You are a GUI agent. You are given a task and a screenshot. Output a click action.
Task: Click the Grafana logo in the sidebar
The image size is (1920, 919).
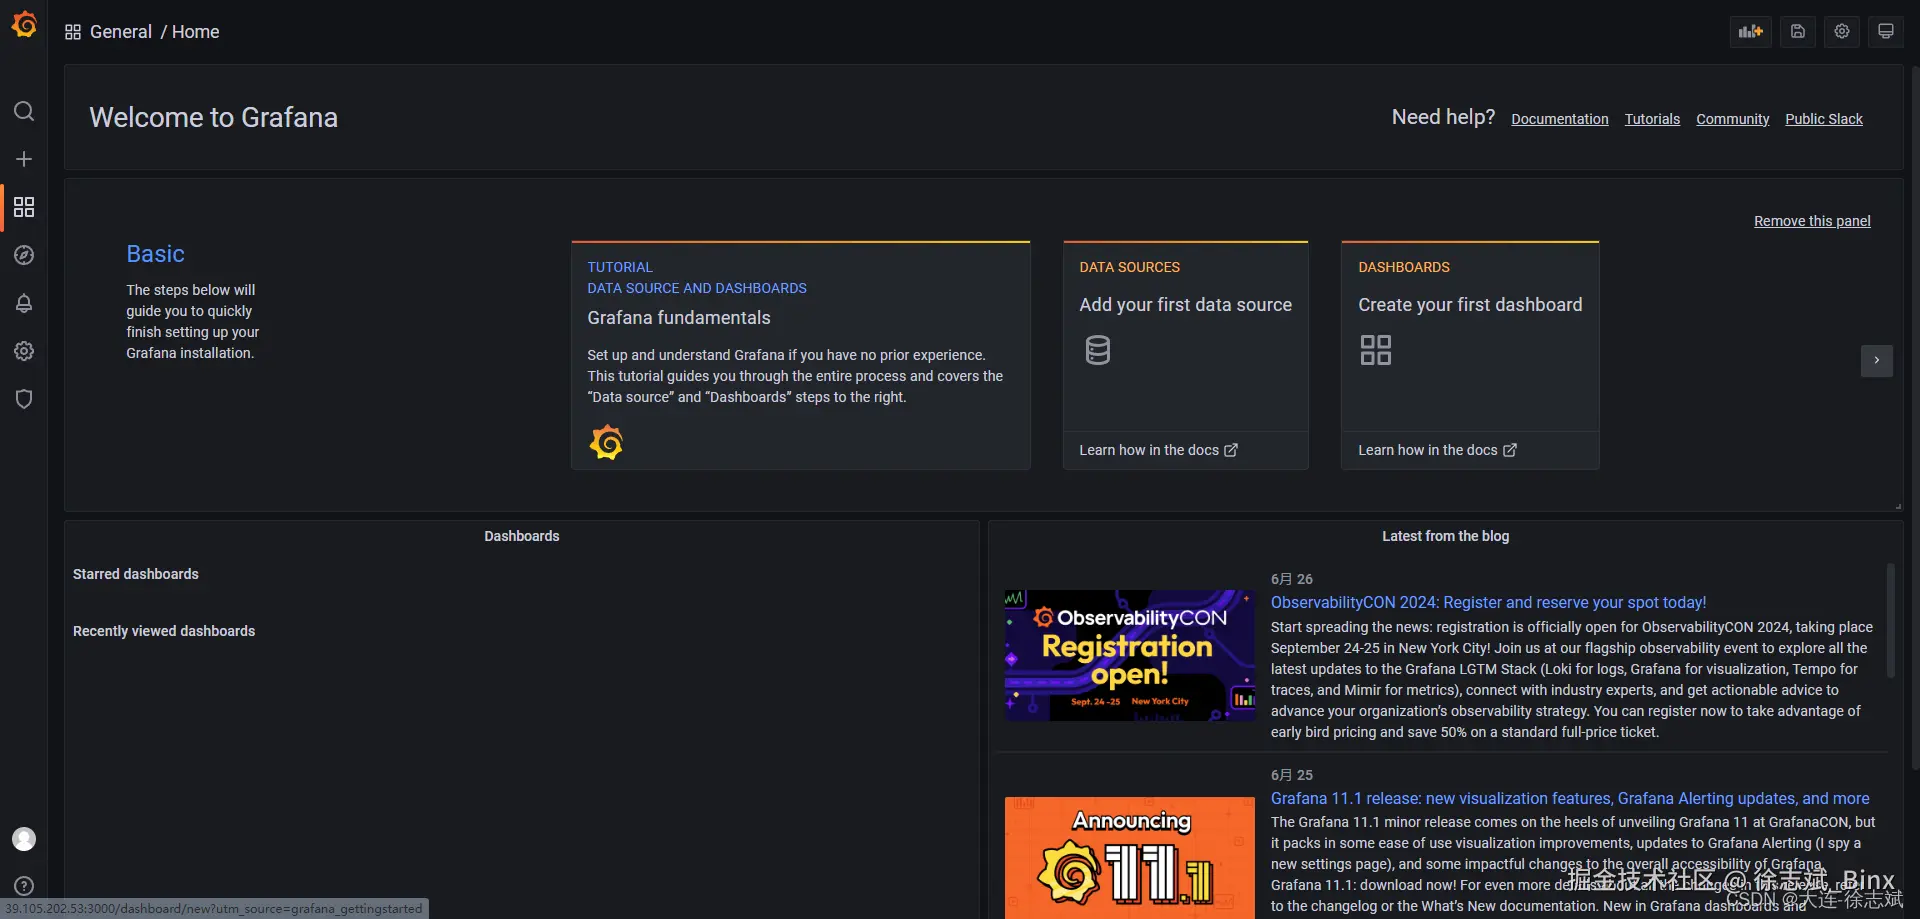[x=24, y=24]
